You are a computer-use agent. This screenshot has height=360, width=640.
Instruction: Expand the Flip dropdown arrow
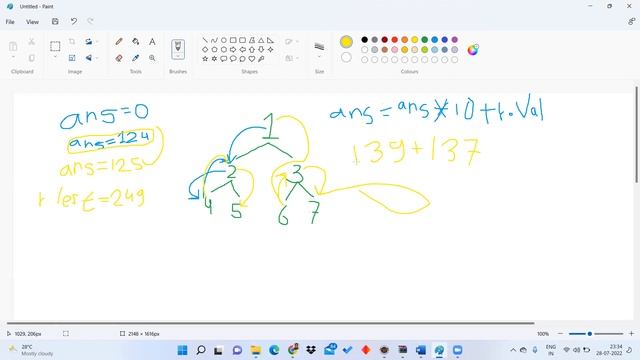tap(96, 58)
